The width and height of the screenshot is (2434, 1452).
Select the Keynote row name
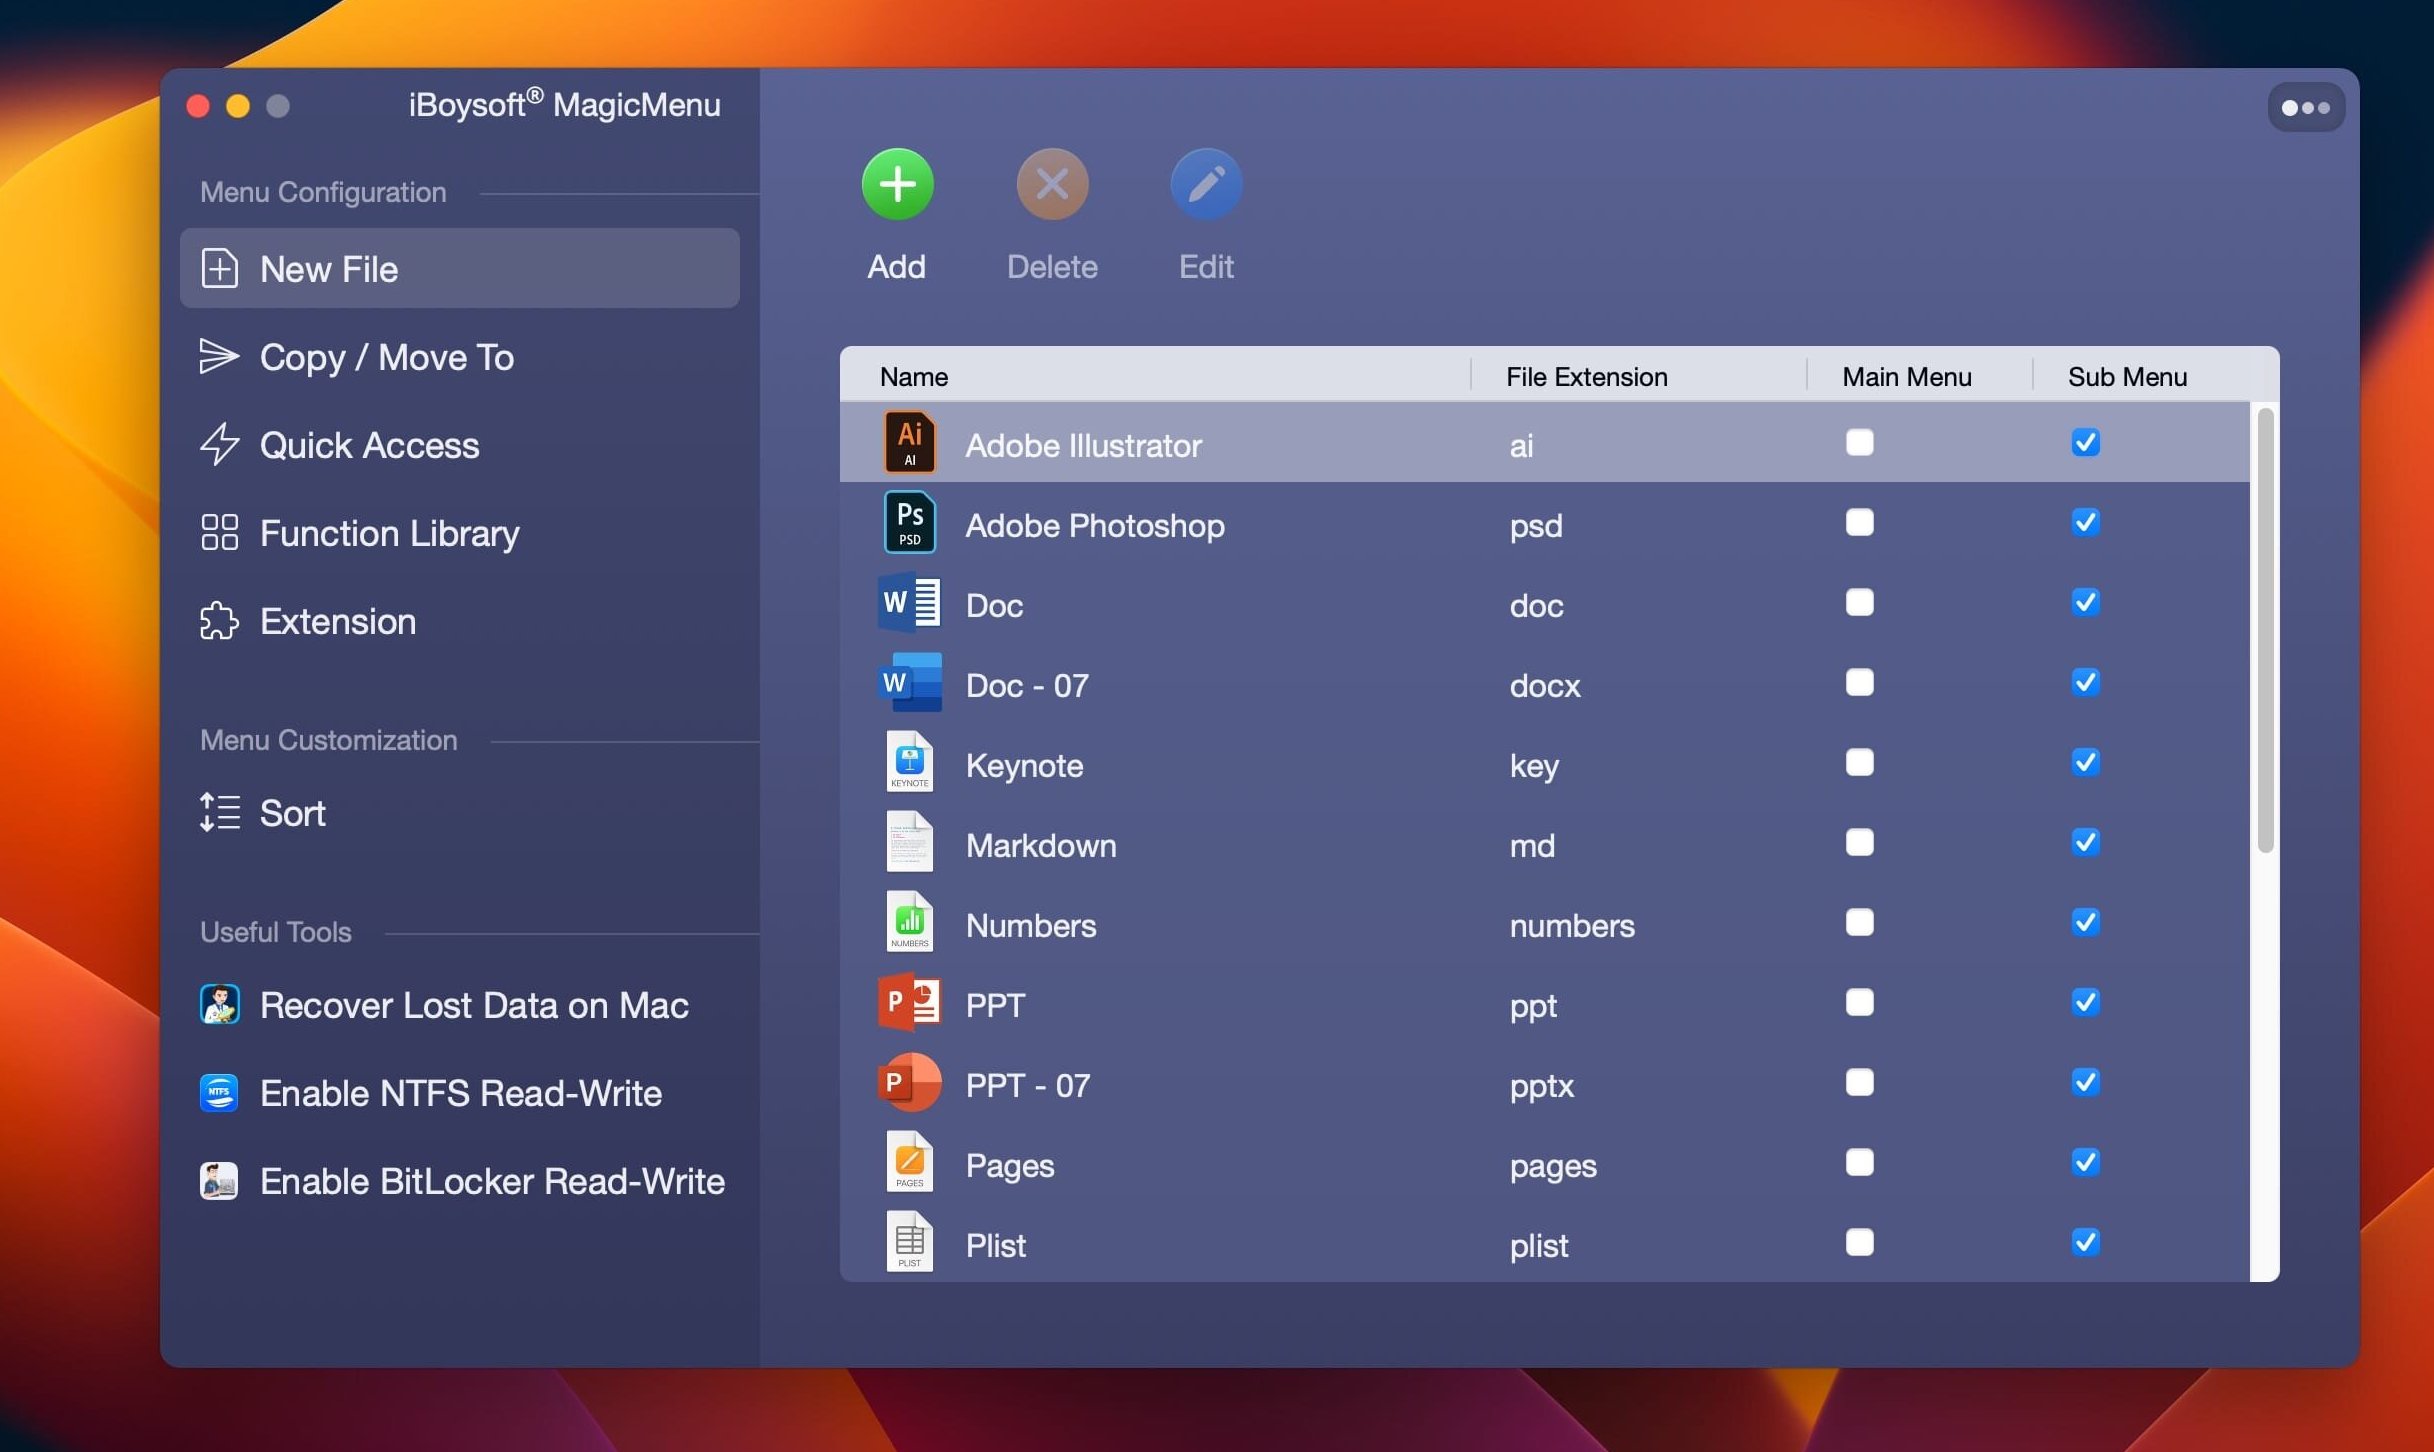[x=1024, y=766]
